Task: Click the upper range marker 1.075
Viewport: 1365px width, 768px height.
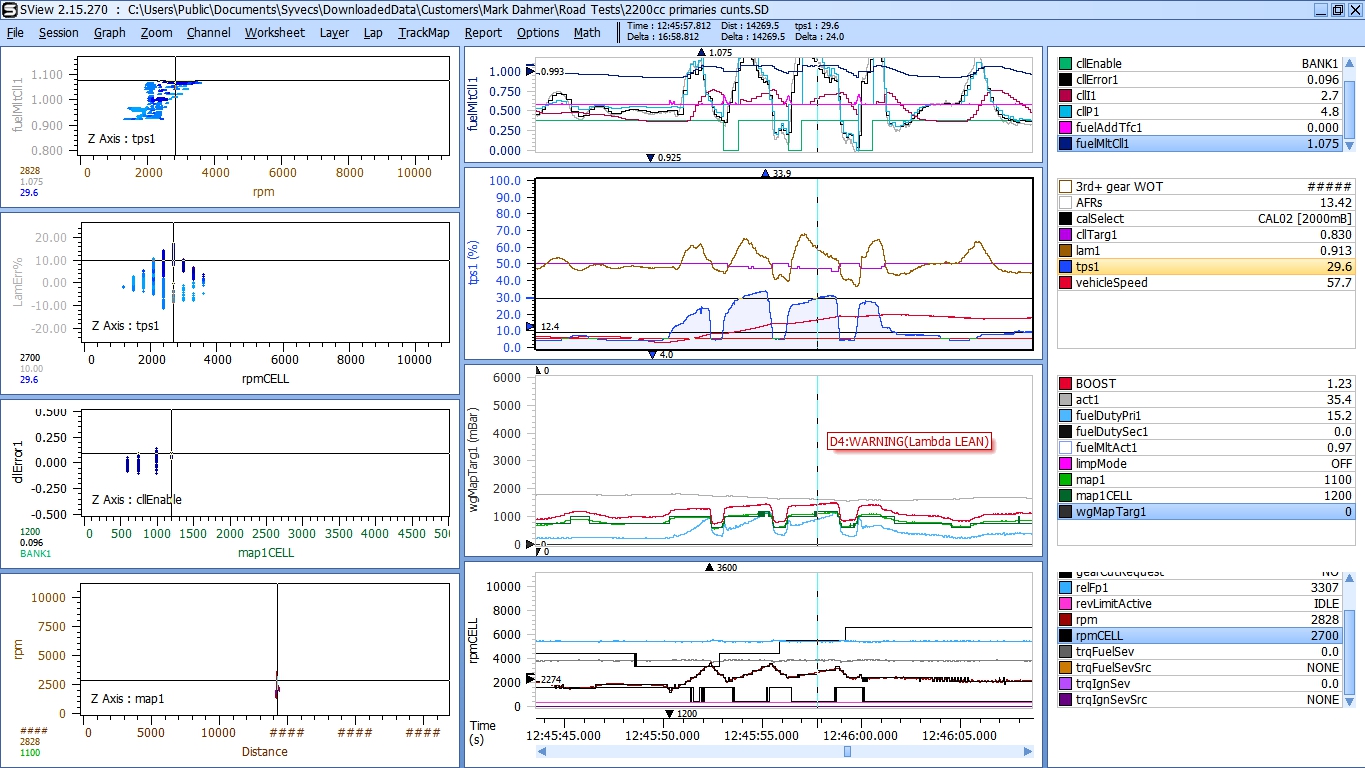Action: coord(715,52)
